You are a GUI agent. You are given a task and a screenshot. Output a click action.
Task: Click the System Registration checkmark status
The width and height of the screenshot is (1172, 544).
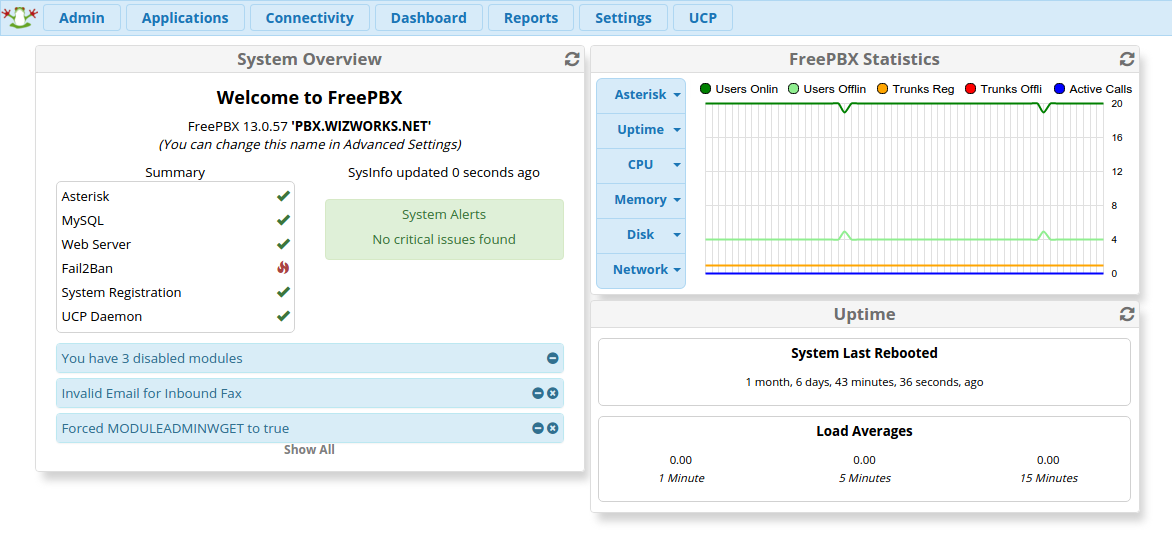(283, 291)
